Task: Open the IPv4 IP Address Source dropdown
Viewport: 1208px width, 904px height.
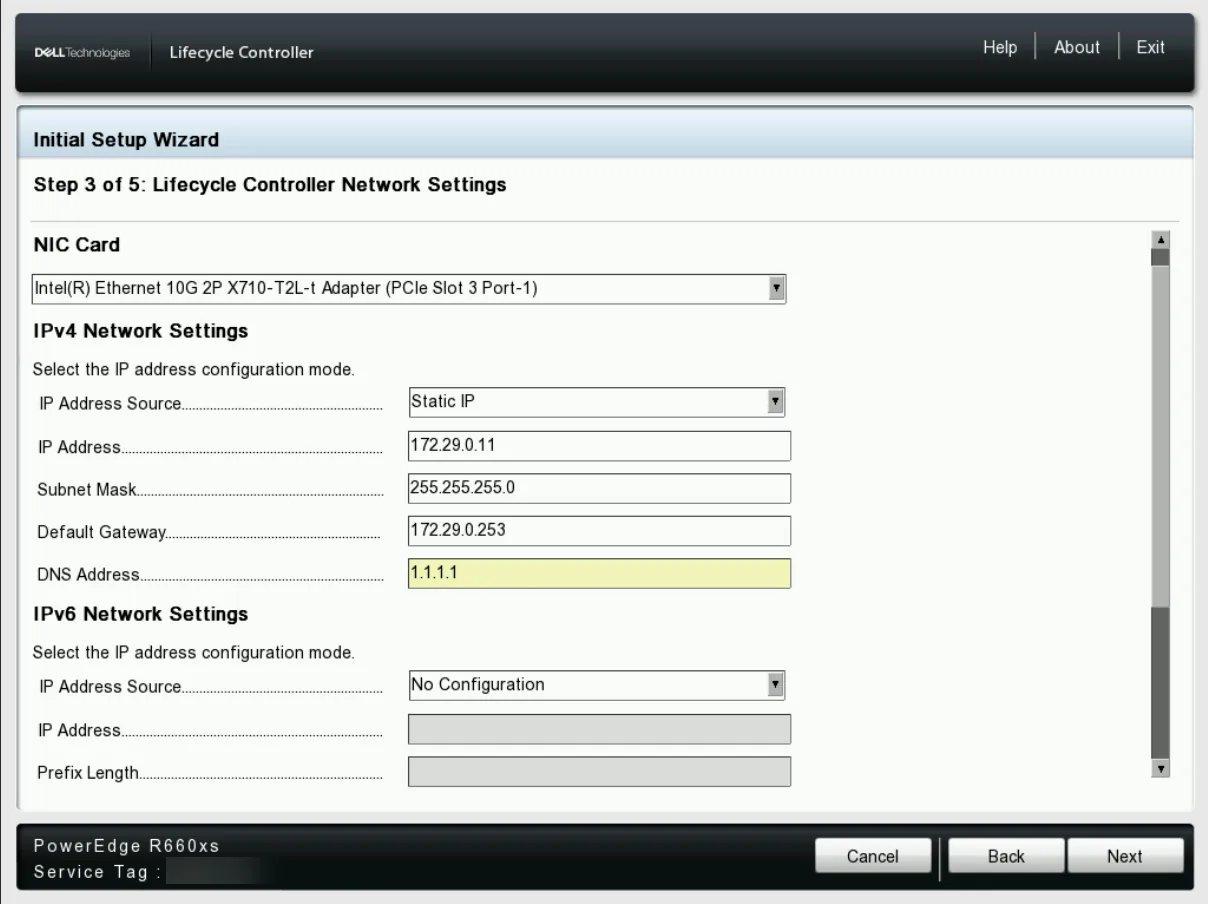Action: coord(597,402)
